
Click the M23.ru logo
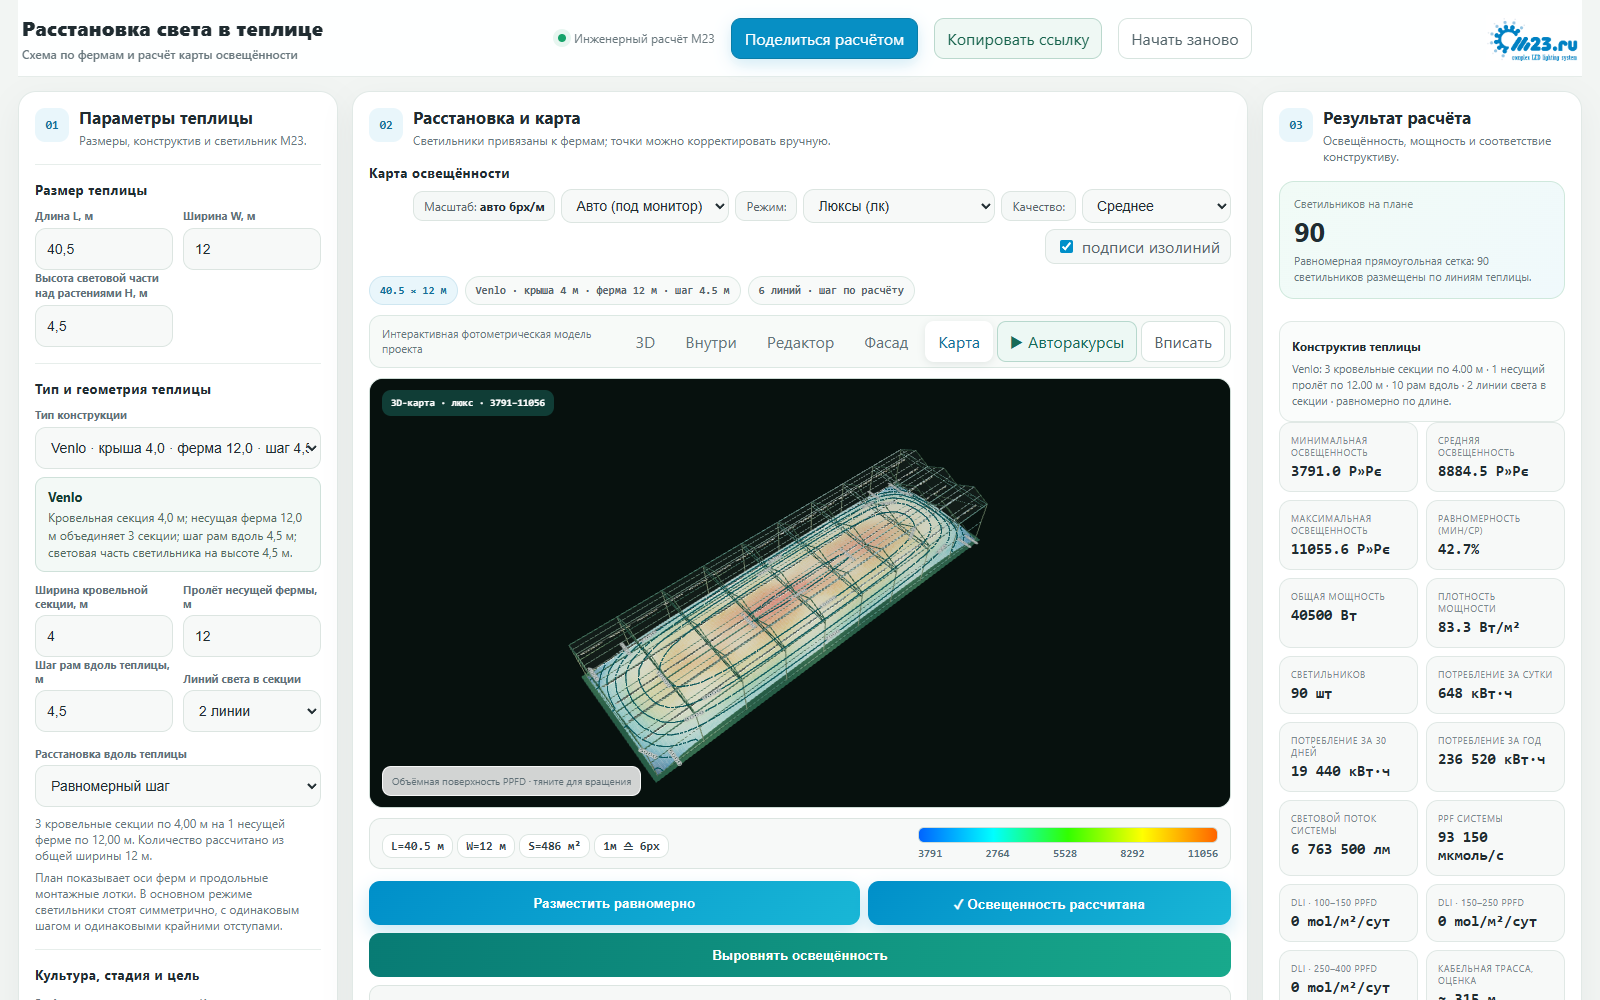(x=1534, y=41)
